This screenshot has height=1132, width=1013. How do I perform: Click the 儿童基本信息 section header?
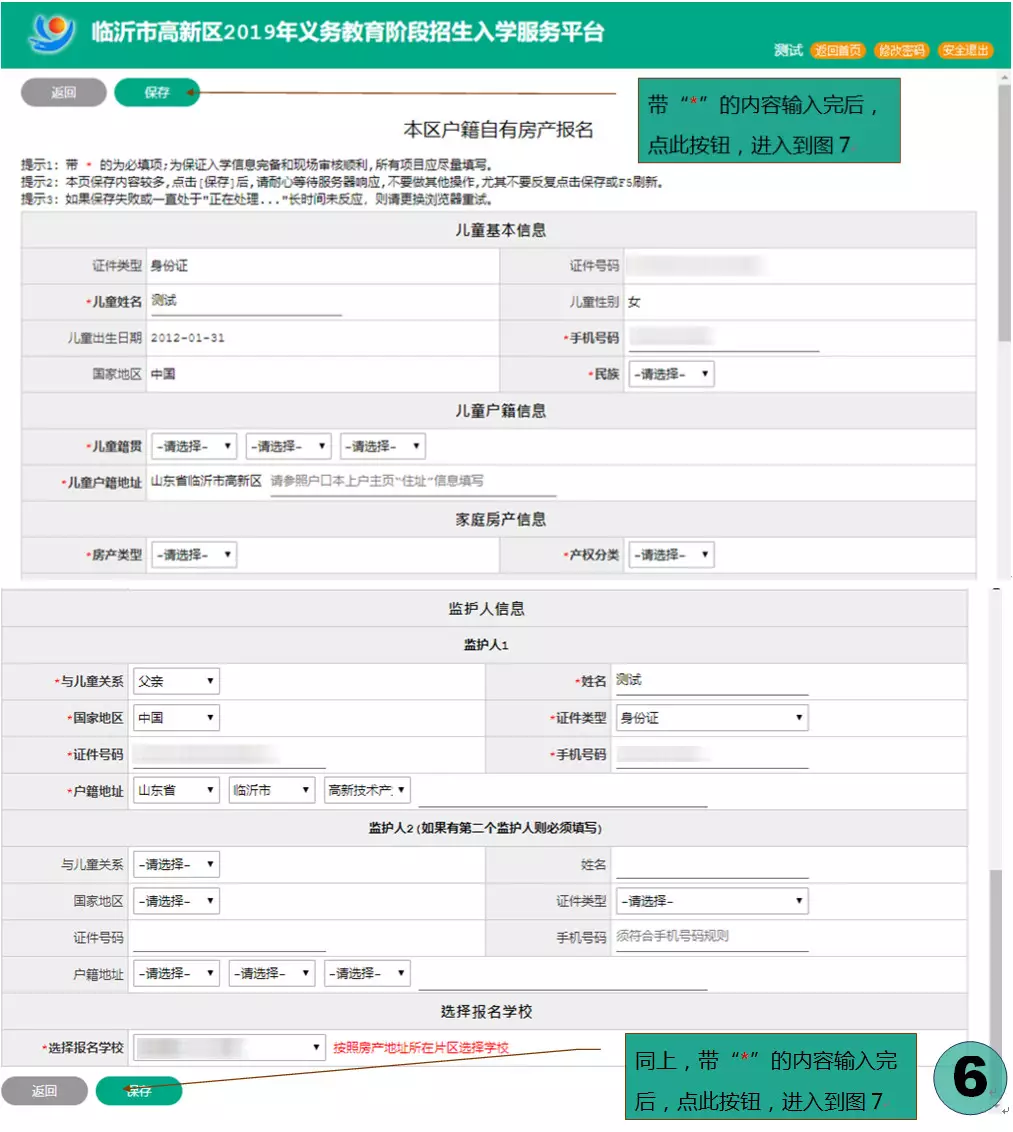(x=500, y=230)
